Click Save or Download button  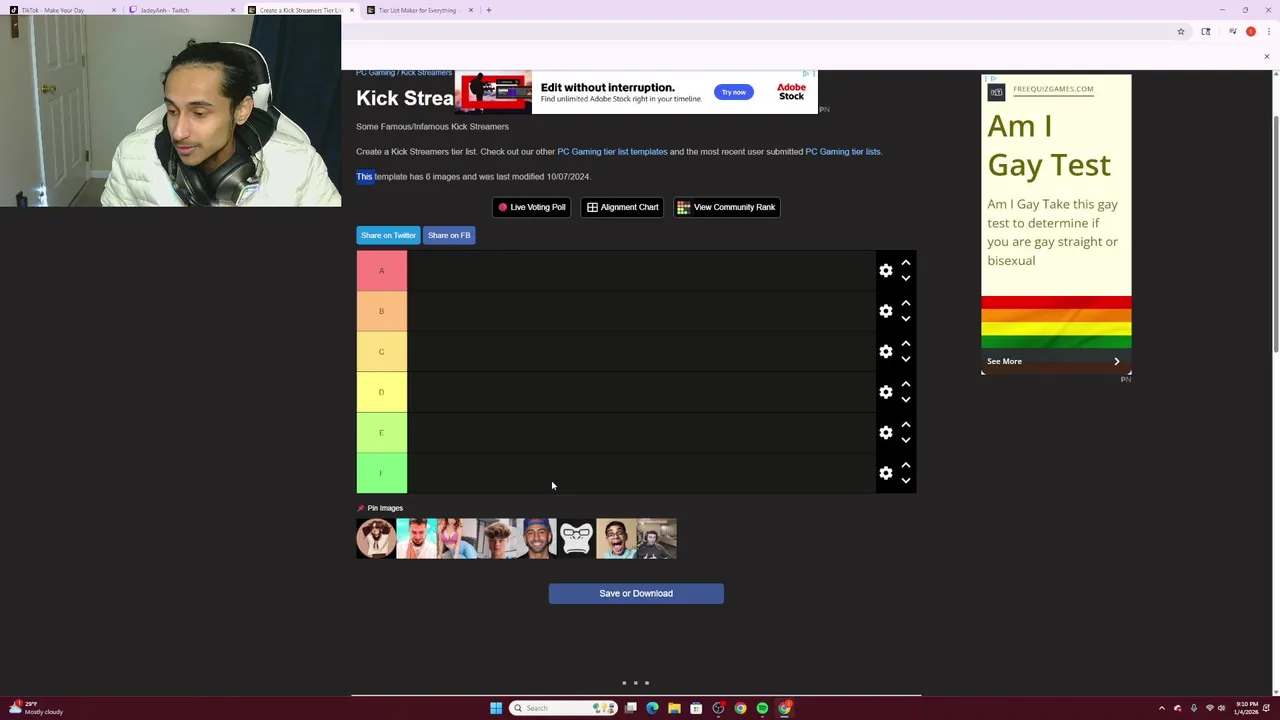(x=636, y=594)
